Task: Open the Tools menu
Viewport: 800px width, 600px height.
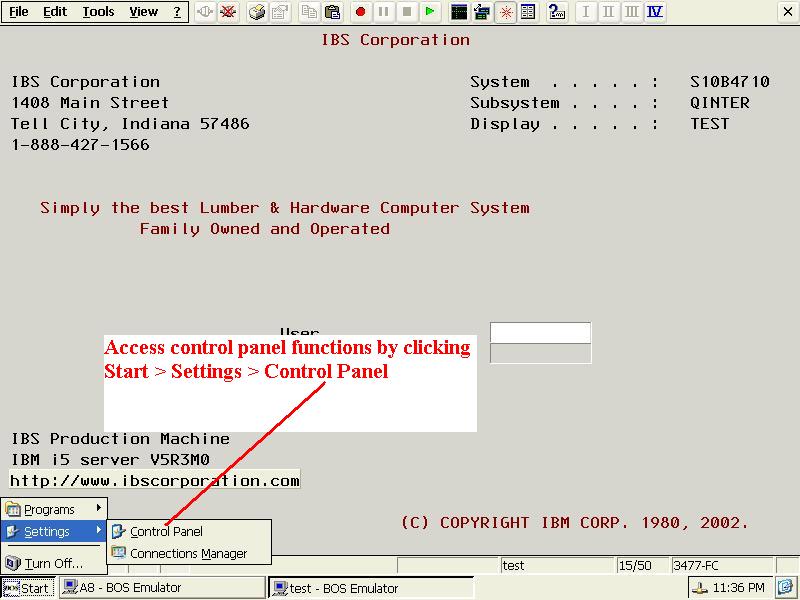Action: [x=98, y=12]
